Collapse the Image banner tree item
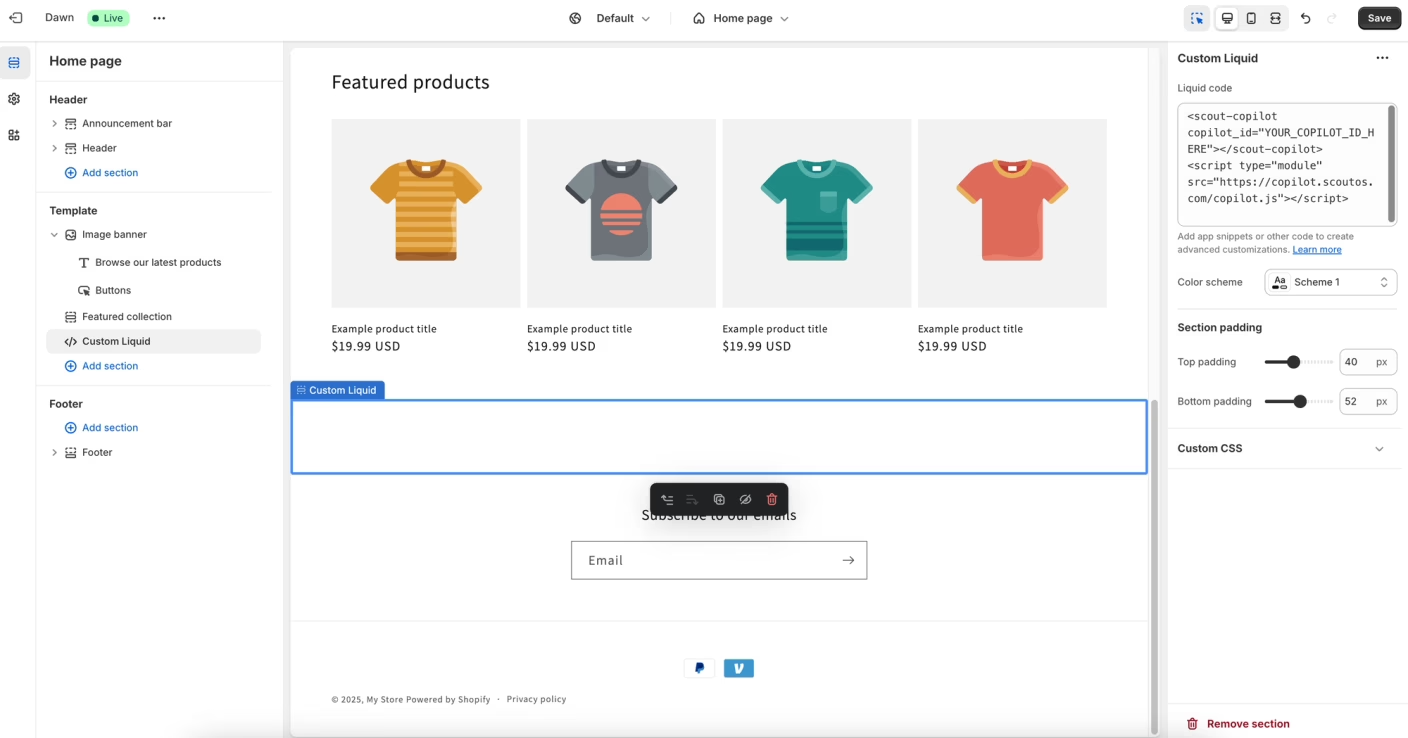The width and height of the screenshot is (1408, 738). [54, 235]
